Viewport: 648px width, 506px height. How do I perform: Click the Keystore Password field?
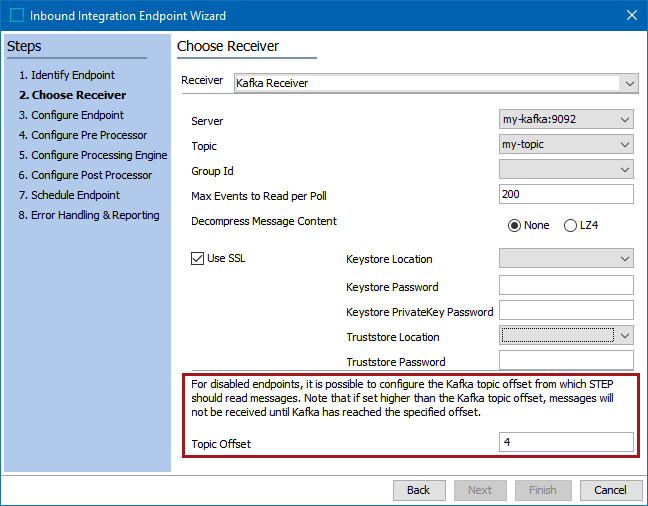click(566, 285)
